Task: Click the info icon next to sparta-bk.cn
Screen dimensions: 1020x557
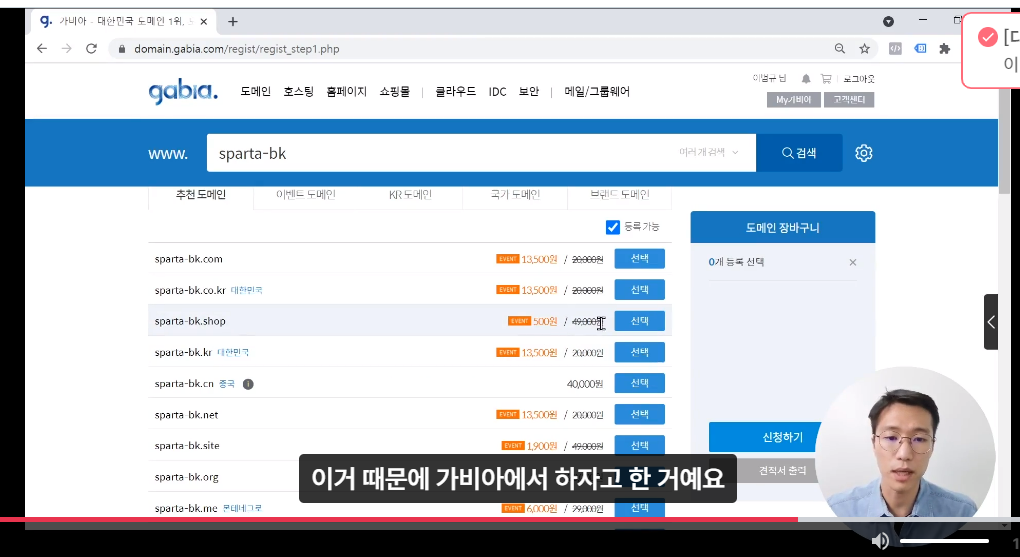Action: point(248,384)
